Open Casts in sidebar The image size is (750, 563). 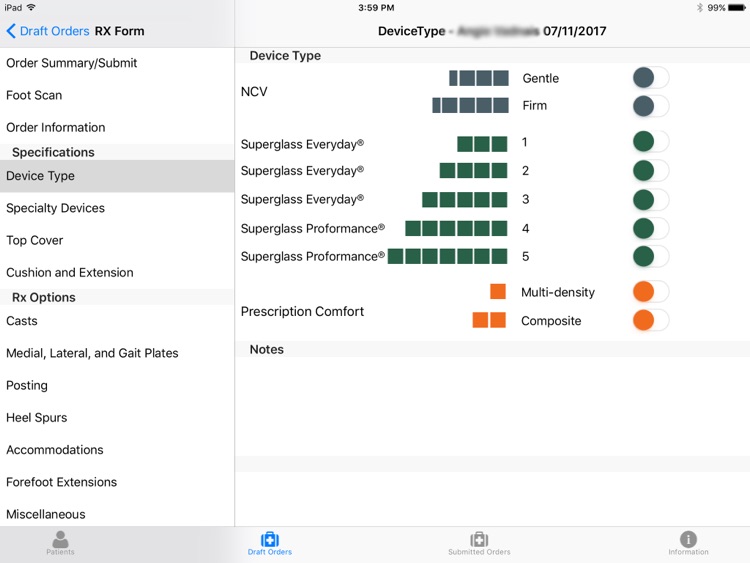pos(117,321)
